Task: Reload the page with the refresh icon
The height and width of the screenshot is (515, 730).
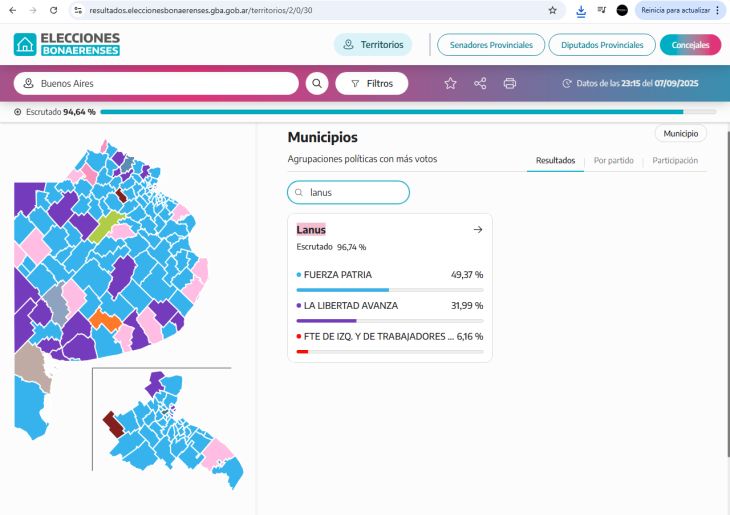Action: point(54,10)
